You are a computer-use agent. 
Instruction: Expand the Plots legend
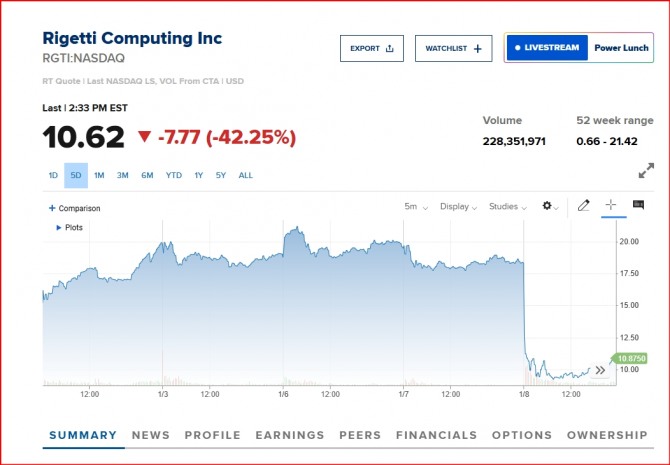70,228
